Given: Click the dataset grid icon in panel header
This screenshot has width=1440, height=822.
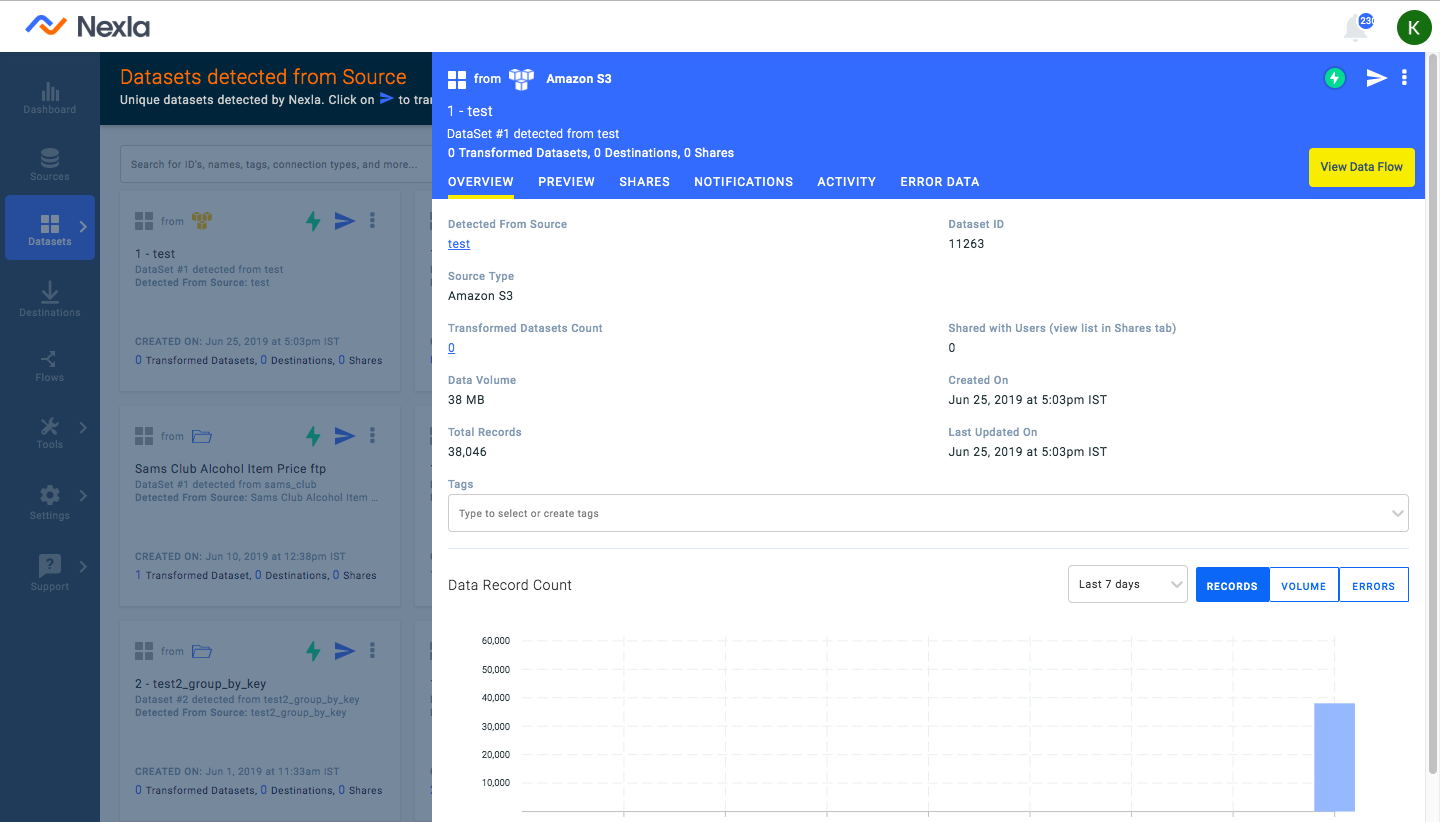Looking at the screenshot, I should pos(457,79).
